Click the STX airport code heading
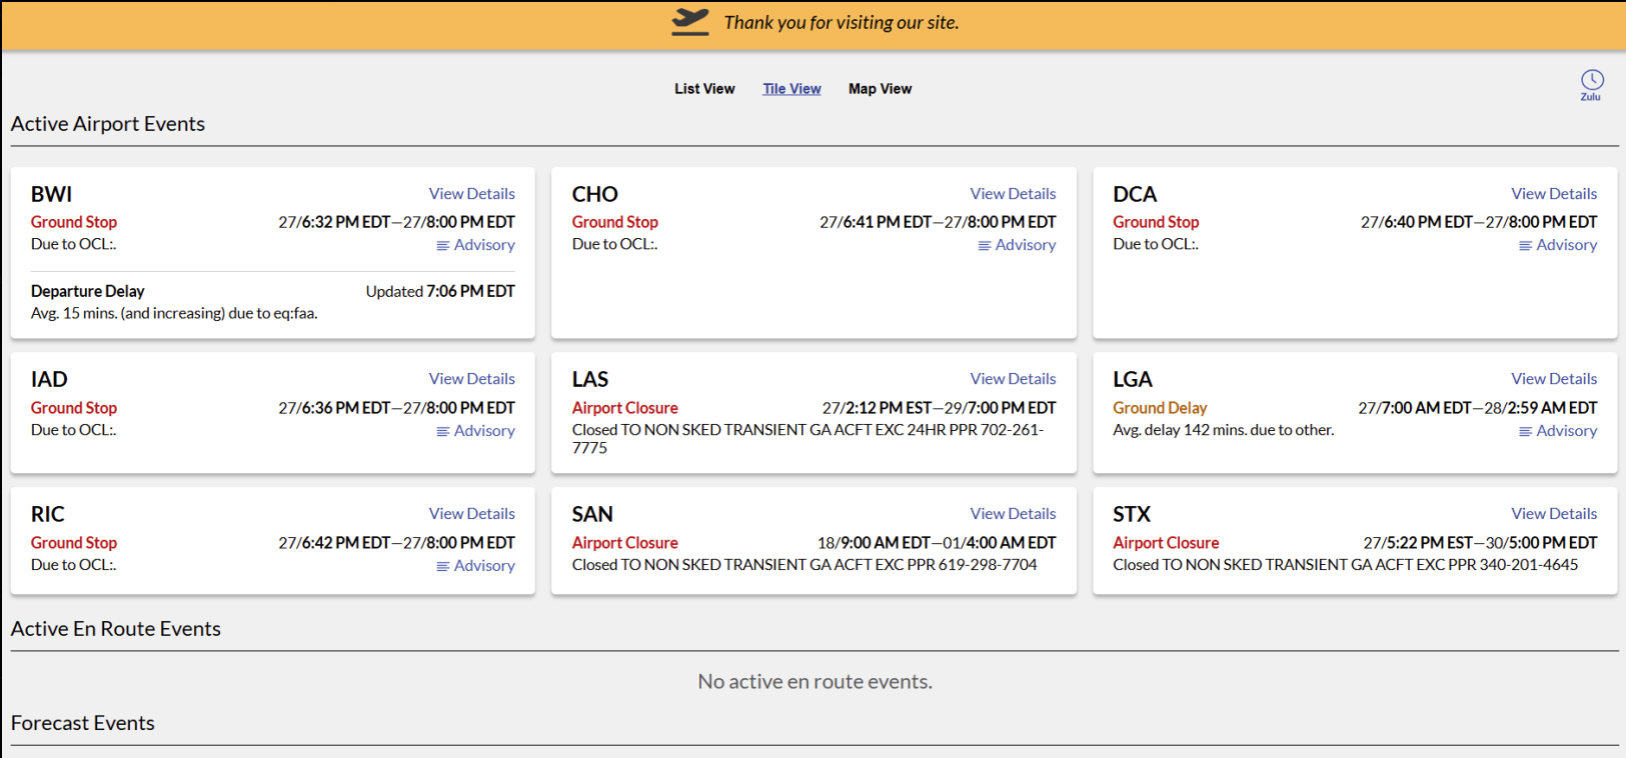The image size is (1626, 758). (x=1132, y=514)
